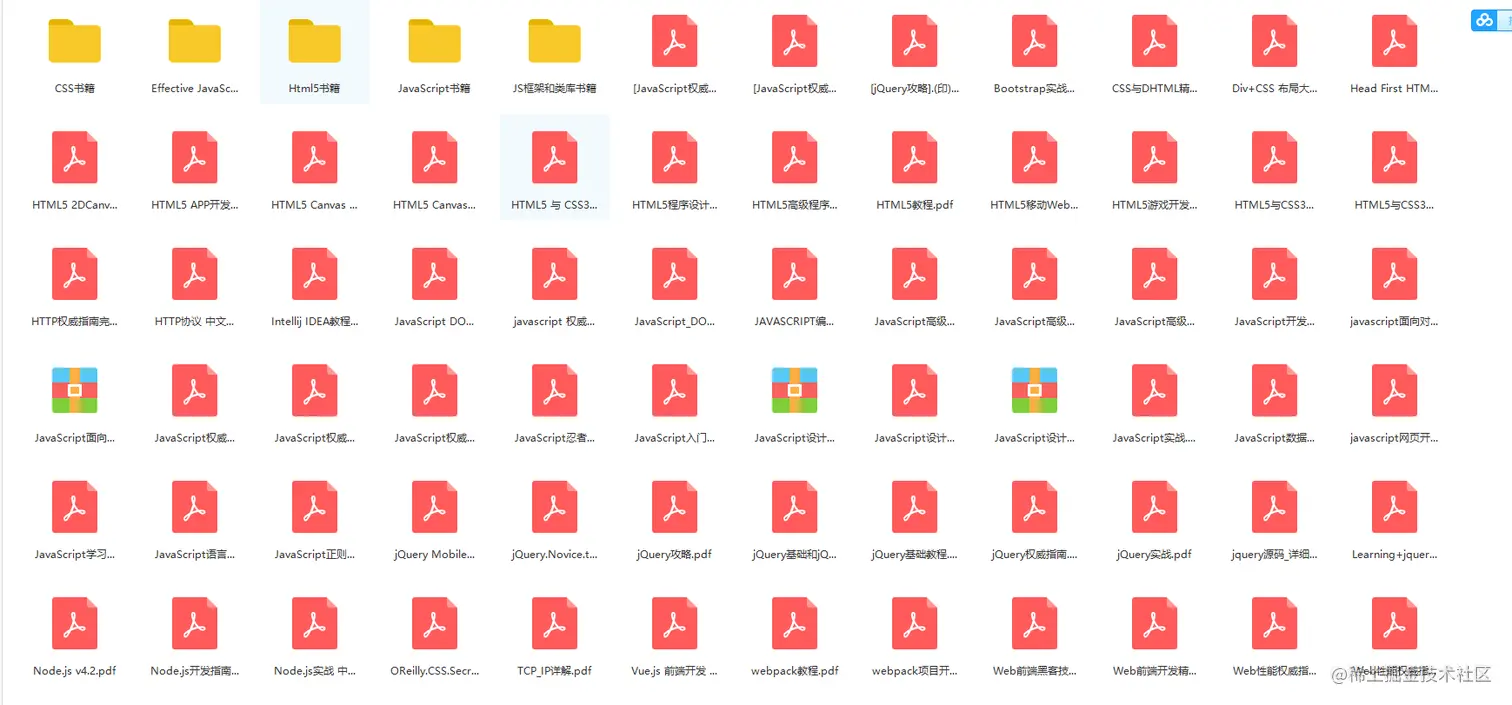Select the Node.js实战 中... PDF icon
This screenshot has width=1512, height=705.
[315, 623]
